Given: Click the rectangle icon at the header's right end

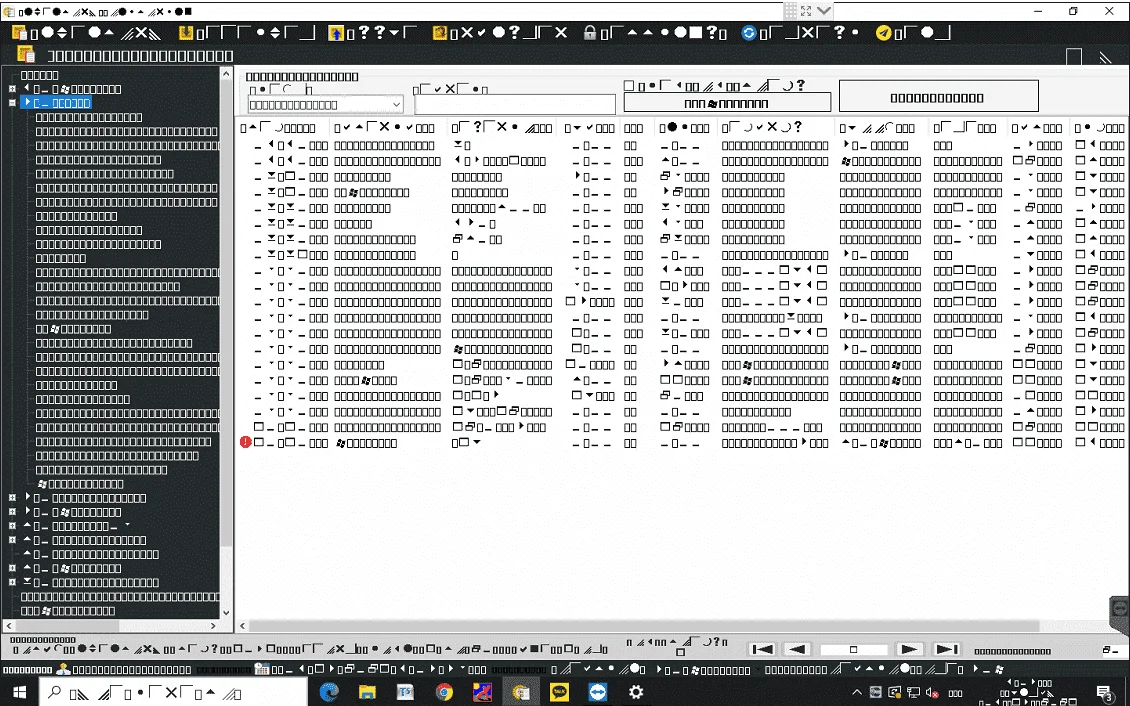Looking at the screenshot, I should (1074, 57).
